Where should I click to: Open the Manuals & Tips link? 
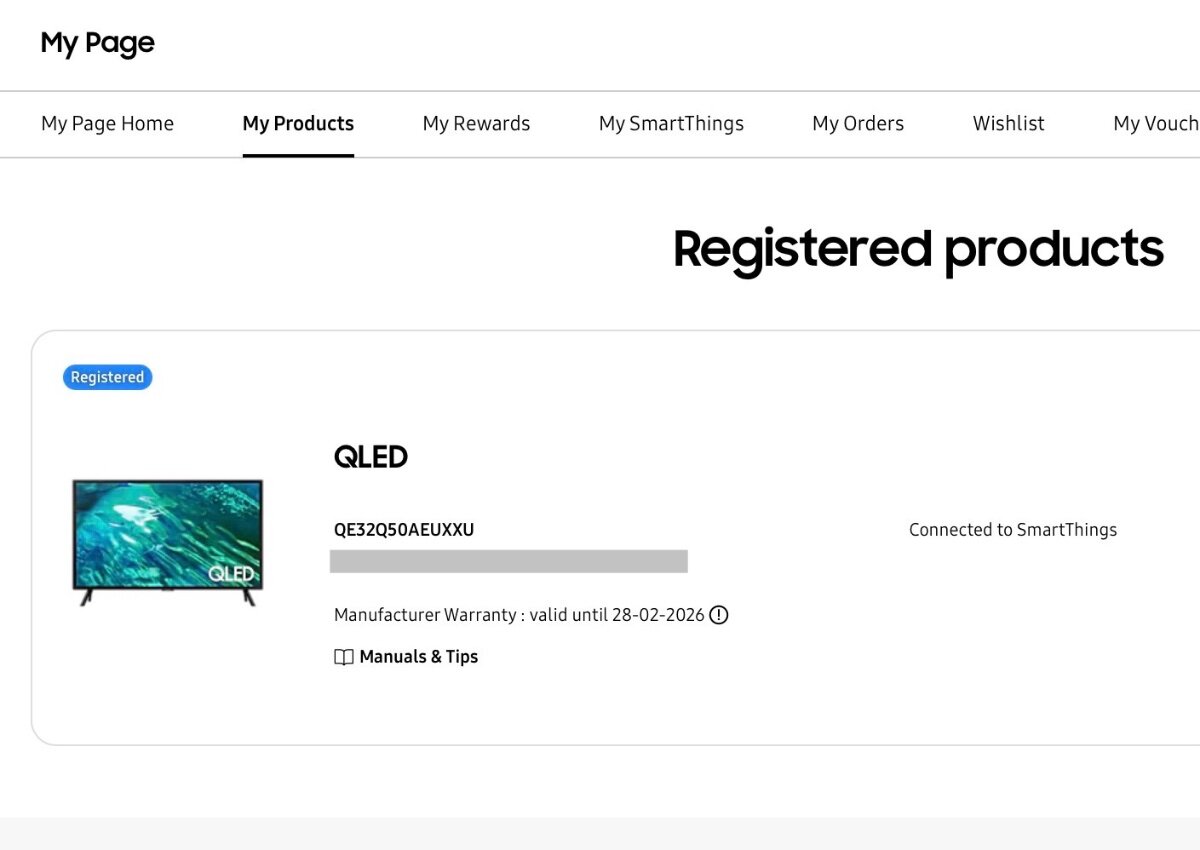click(x=406, y=657)
